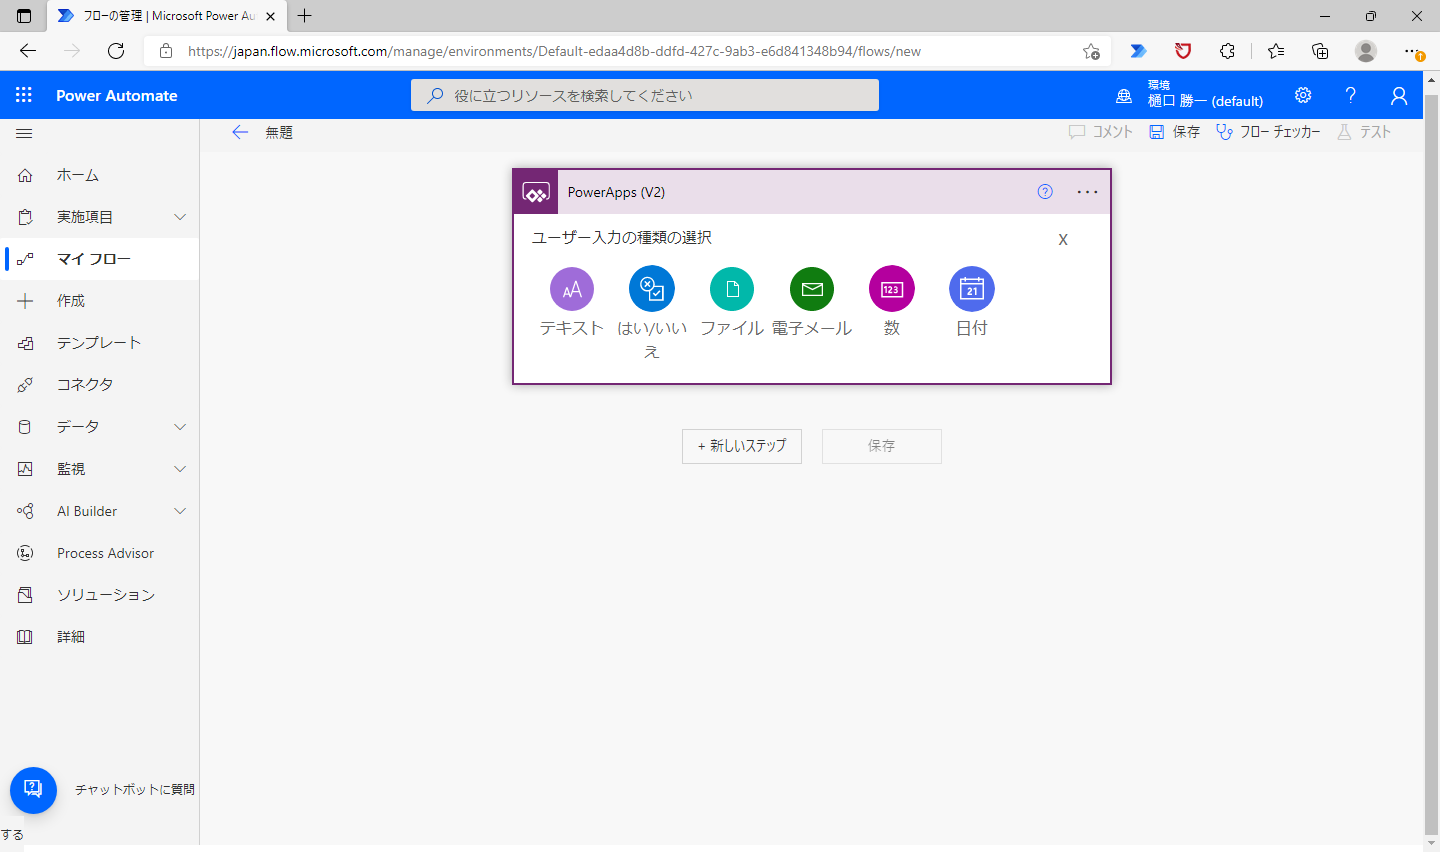1440x852 pixels.
Task: Click コメント in the top command bar
Action: coord(1101,132)
